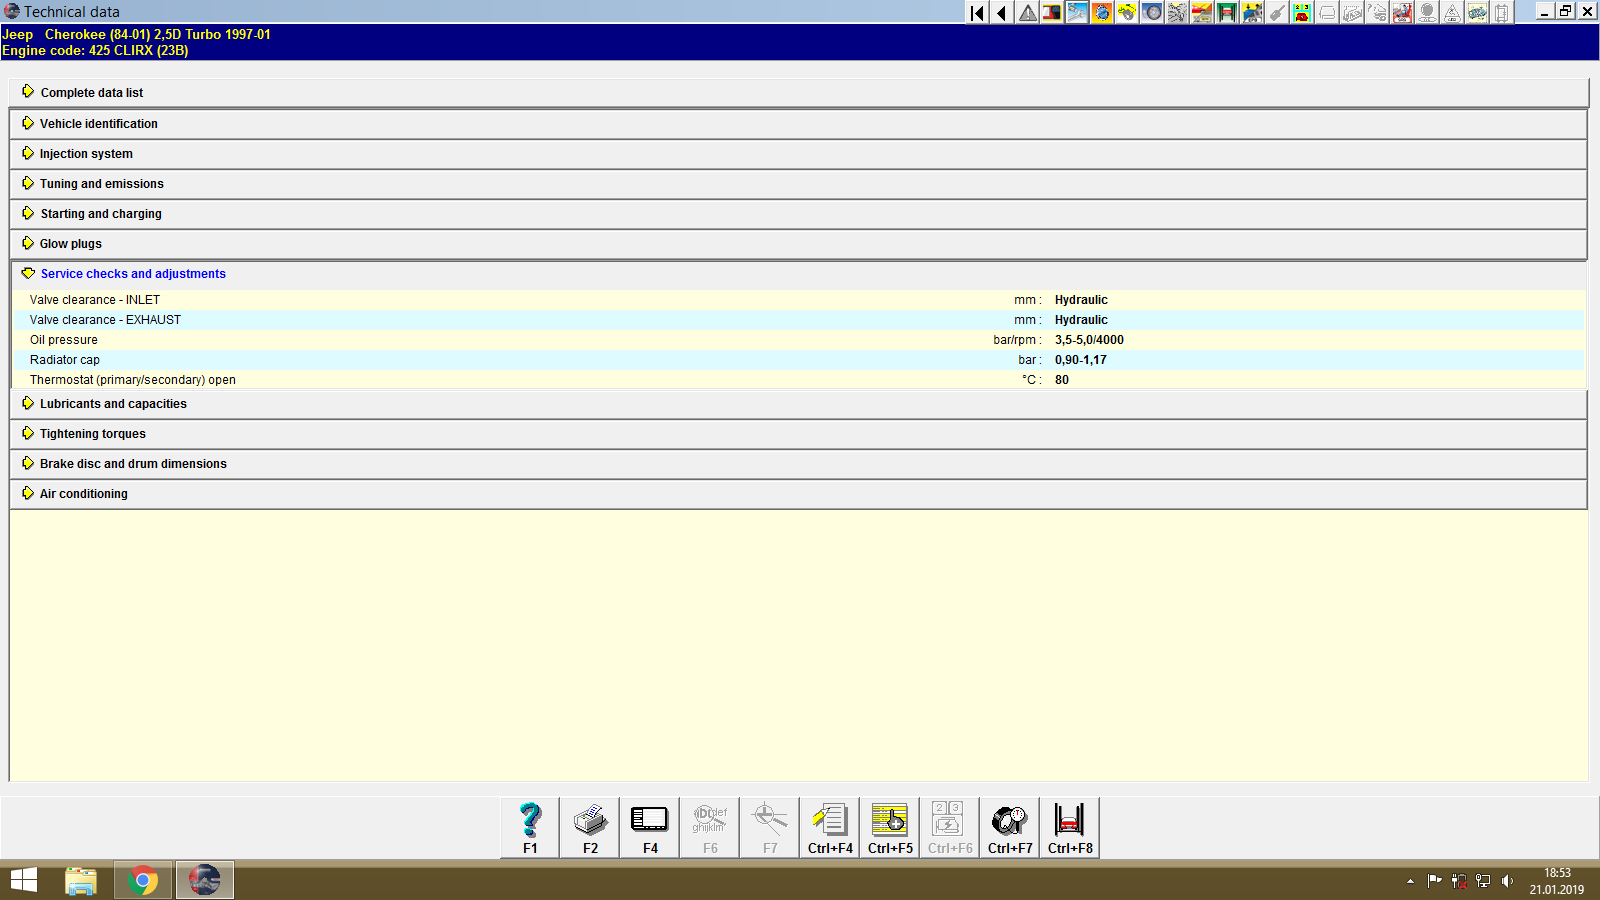This screenshot has height=900, width=1600.
Task: Select Vehicle identification
Action: [x=98, y=123]
